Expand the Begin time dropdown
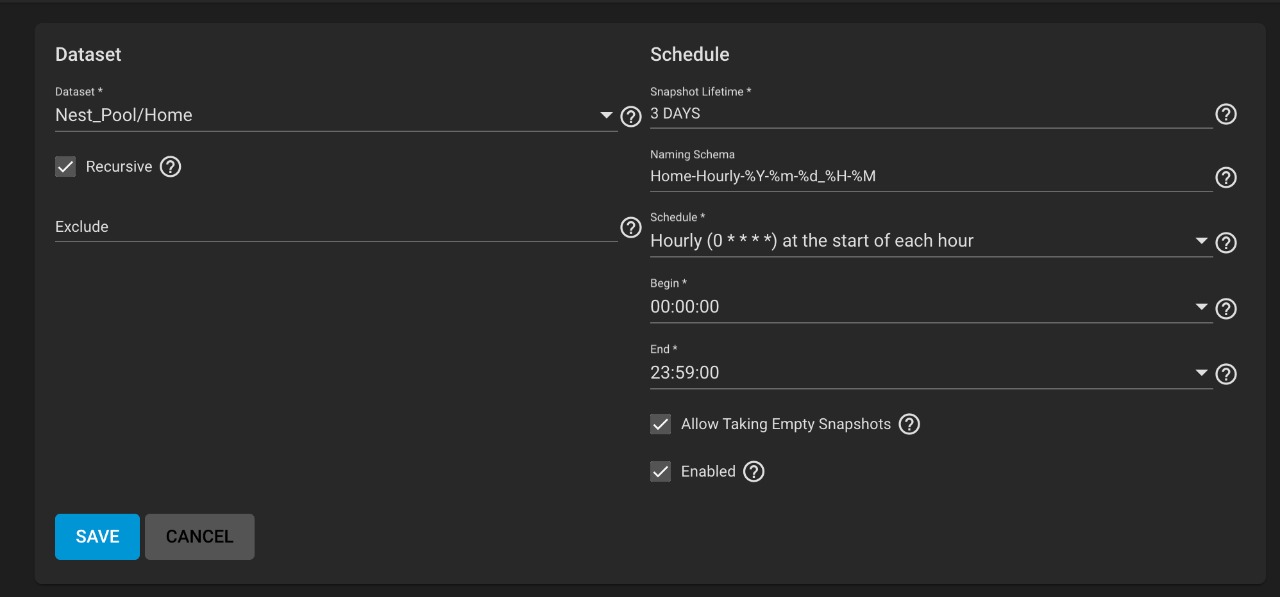Image resolution: width=1280 pixels, height=597 pixels. click(x=1202, y=308)
